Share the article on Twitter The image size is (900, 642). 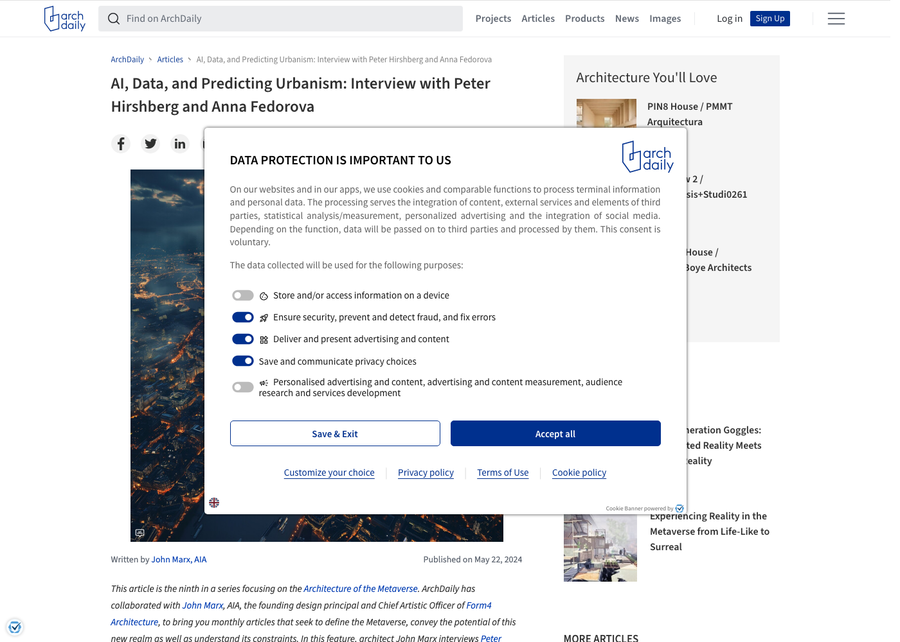pyautogui.click(x=150, y=143)
